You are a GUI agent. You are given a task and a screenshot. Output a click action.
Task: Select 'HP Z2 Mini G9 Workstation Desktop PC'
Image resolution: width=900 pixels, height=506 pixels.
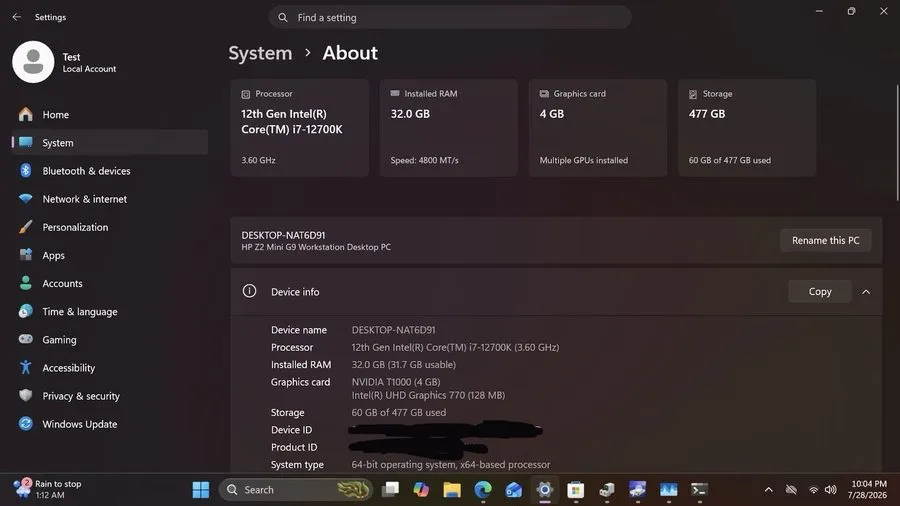click(x=316, y=247)
